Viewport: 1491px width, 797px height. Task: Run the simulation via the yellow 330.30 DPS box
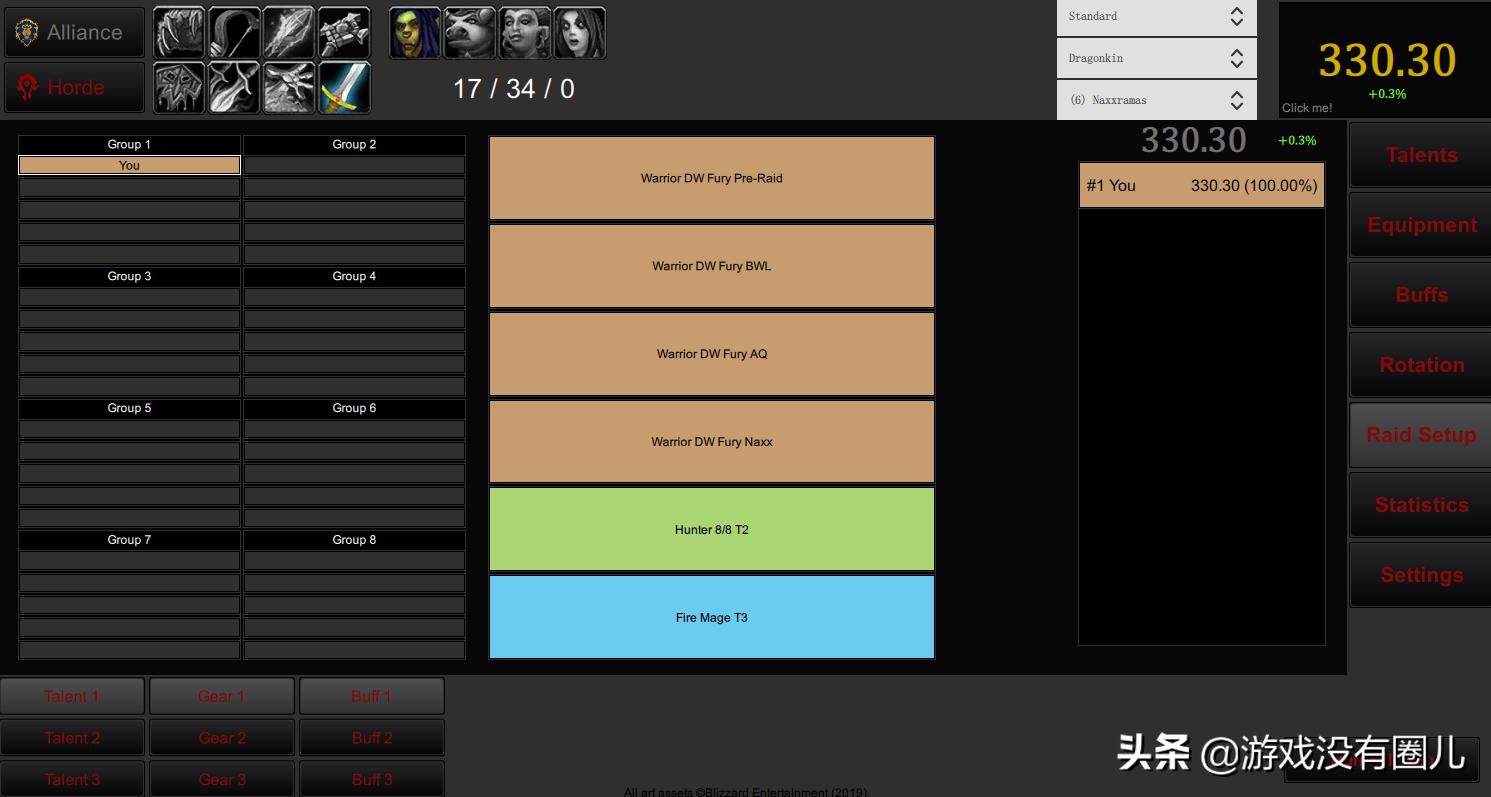(x=1385, y=60)
